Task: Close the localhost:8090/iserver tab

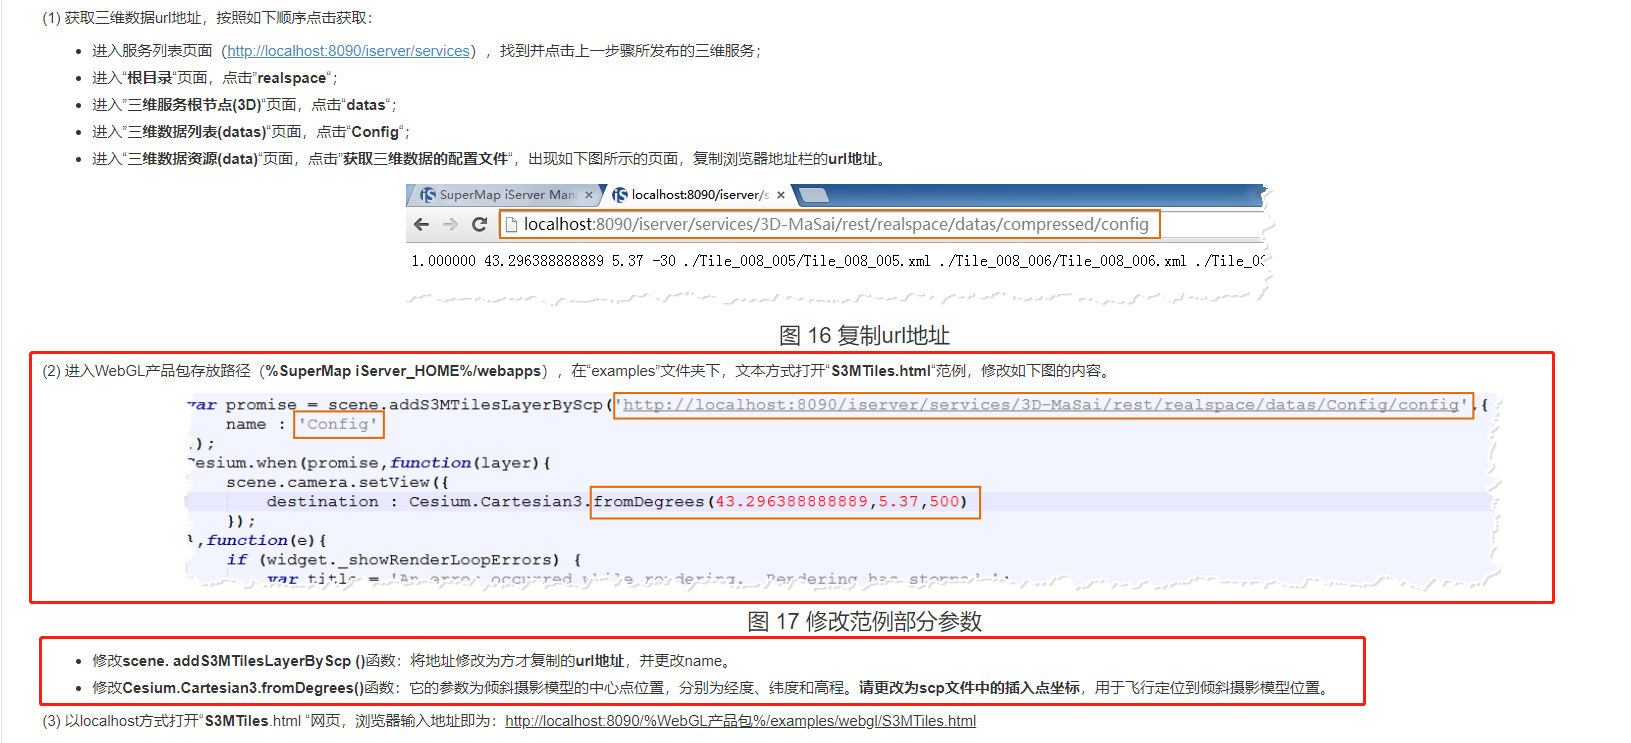Action: tap(781, 195)
